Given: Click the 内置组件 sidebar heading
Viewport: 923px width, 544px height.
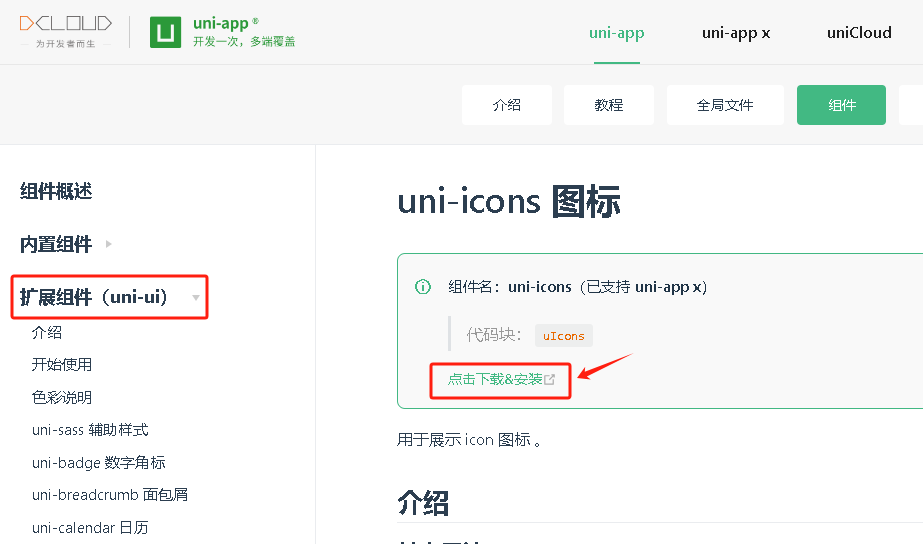Looking at the screenshot, I should 56,244.
